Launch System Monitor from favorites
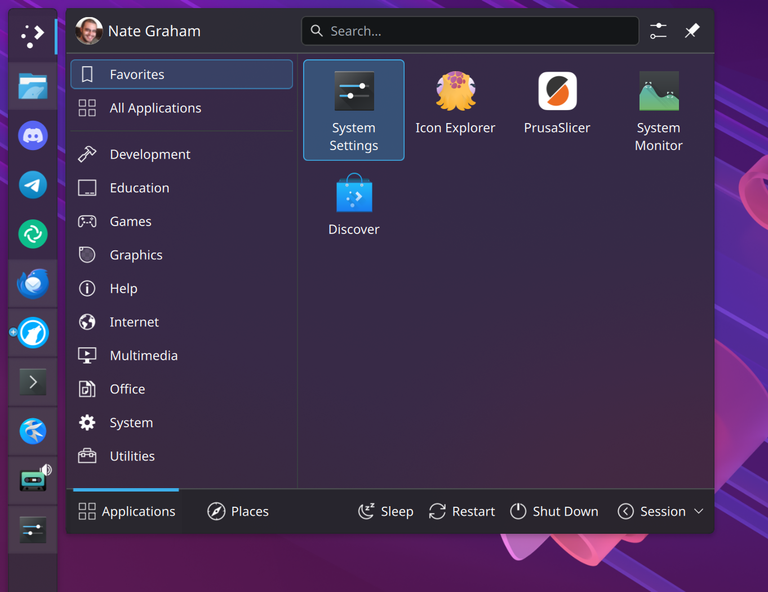 pyautogui.click(x=658, y=110)
